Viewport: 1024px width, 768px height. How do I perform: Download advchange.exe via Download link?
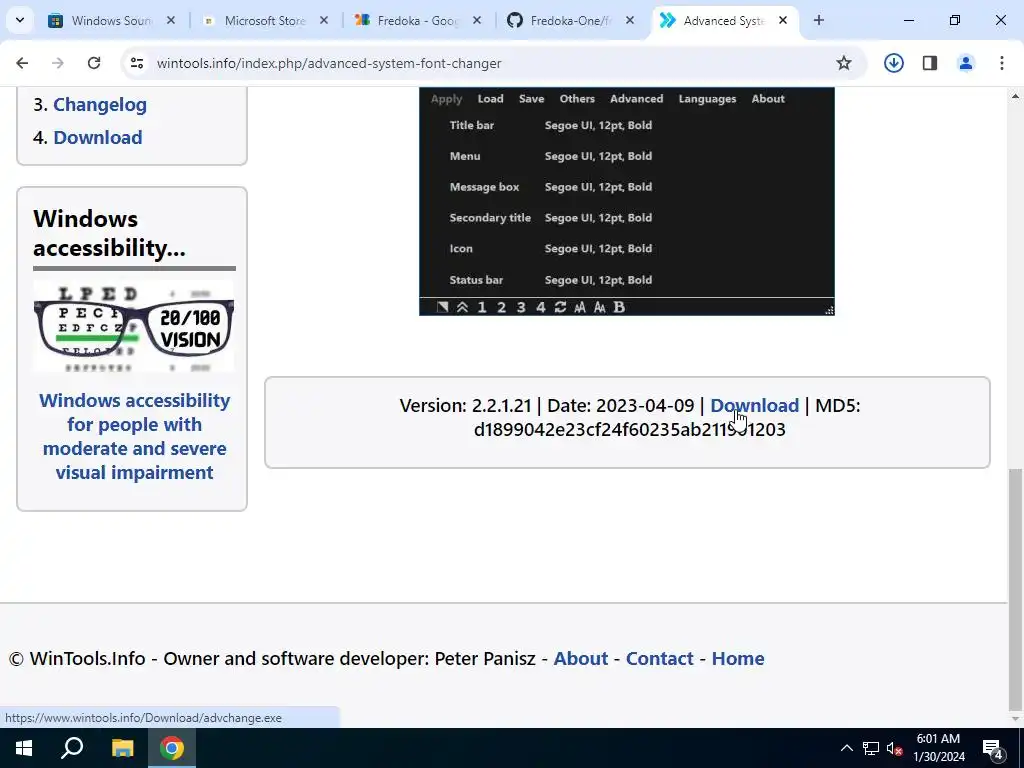[x=754, y=406]
